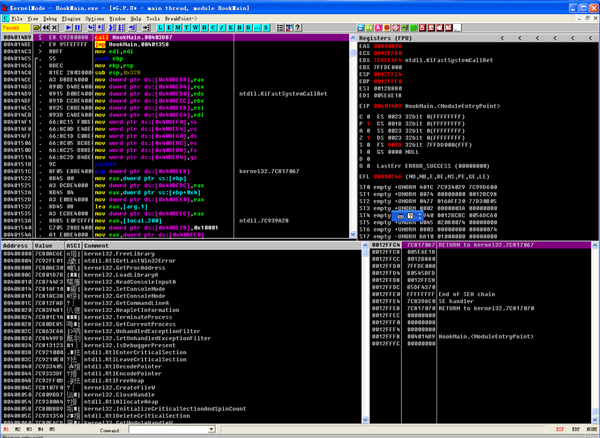Viewport: 600px width, 438px height.
Task: Open Windows list with W icon
Action: (x=196, y=28)
